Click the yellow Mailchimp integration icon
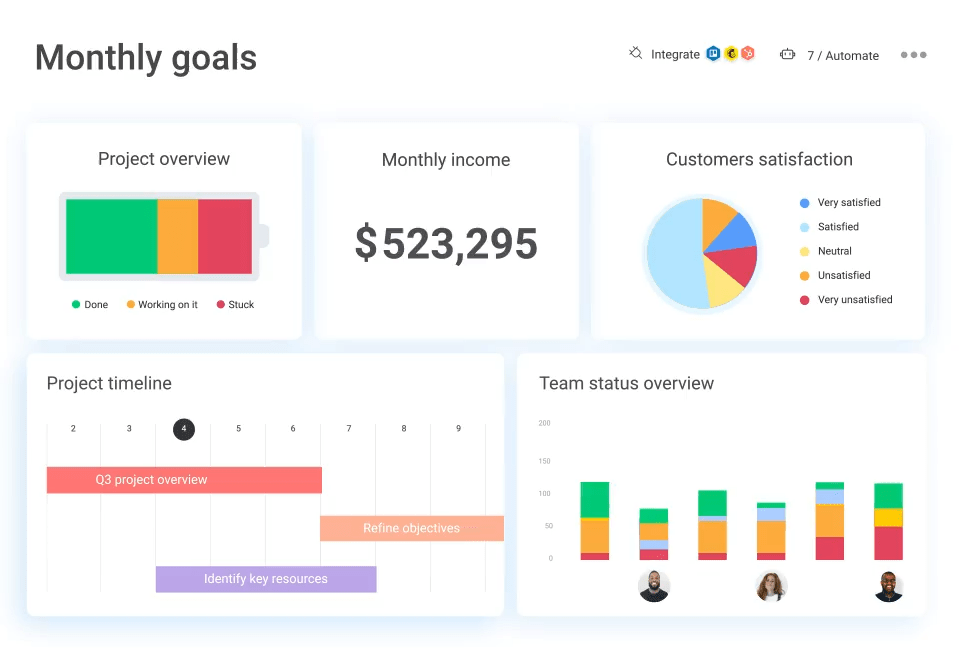Screen dimensions: 972x654 [x=731, y=54]
